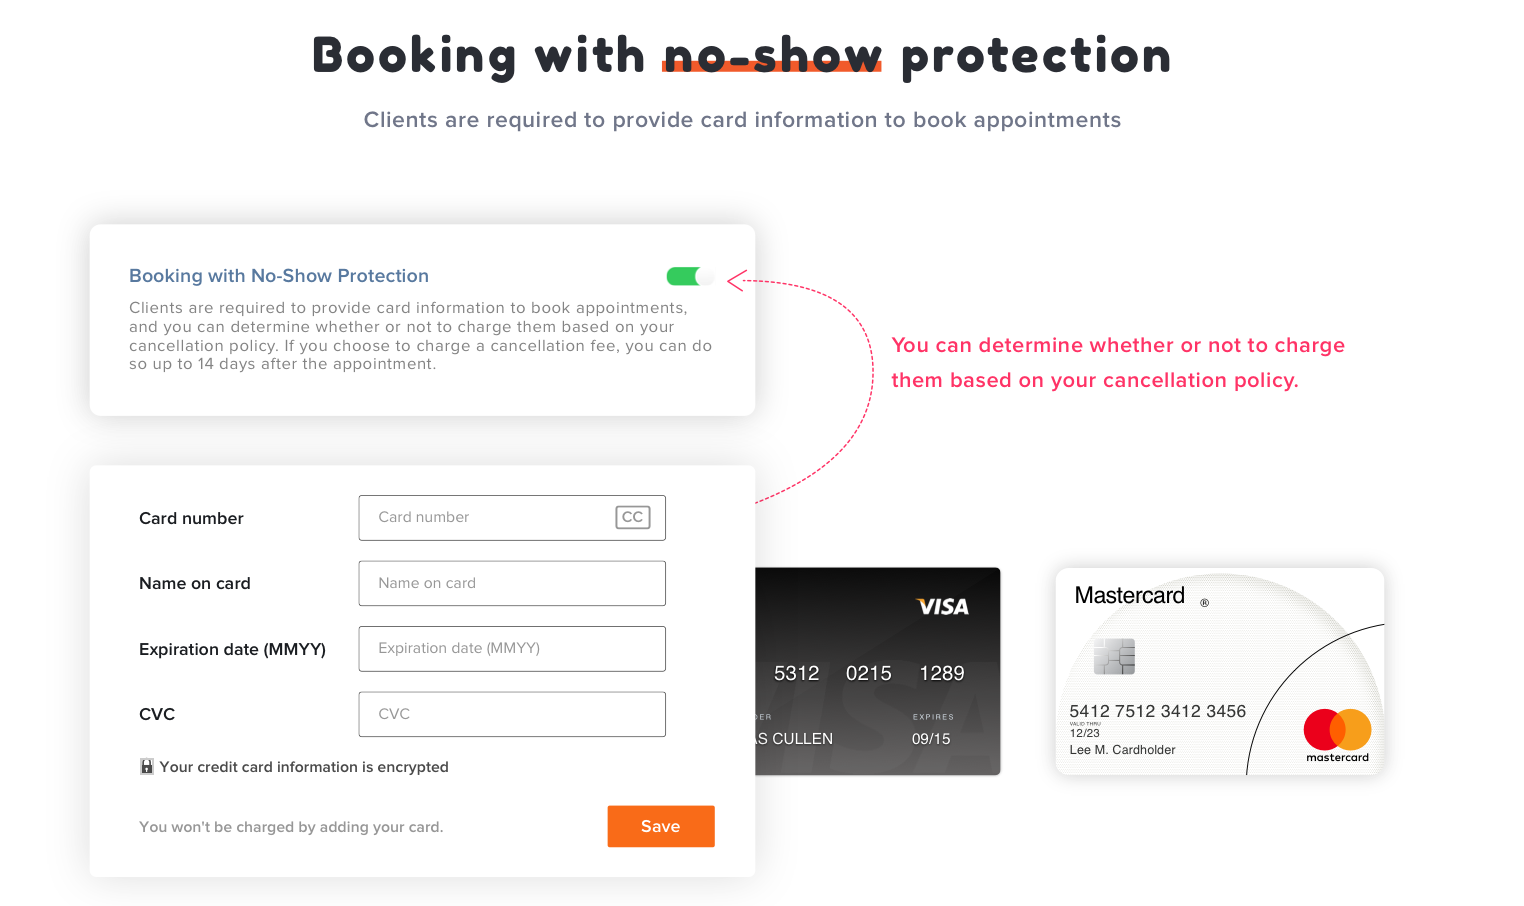This screenshot has width=1524, height=906.
Task: Click the pink cancellation policy caption text
Action: (1118, 362)
